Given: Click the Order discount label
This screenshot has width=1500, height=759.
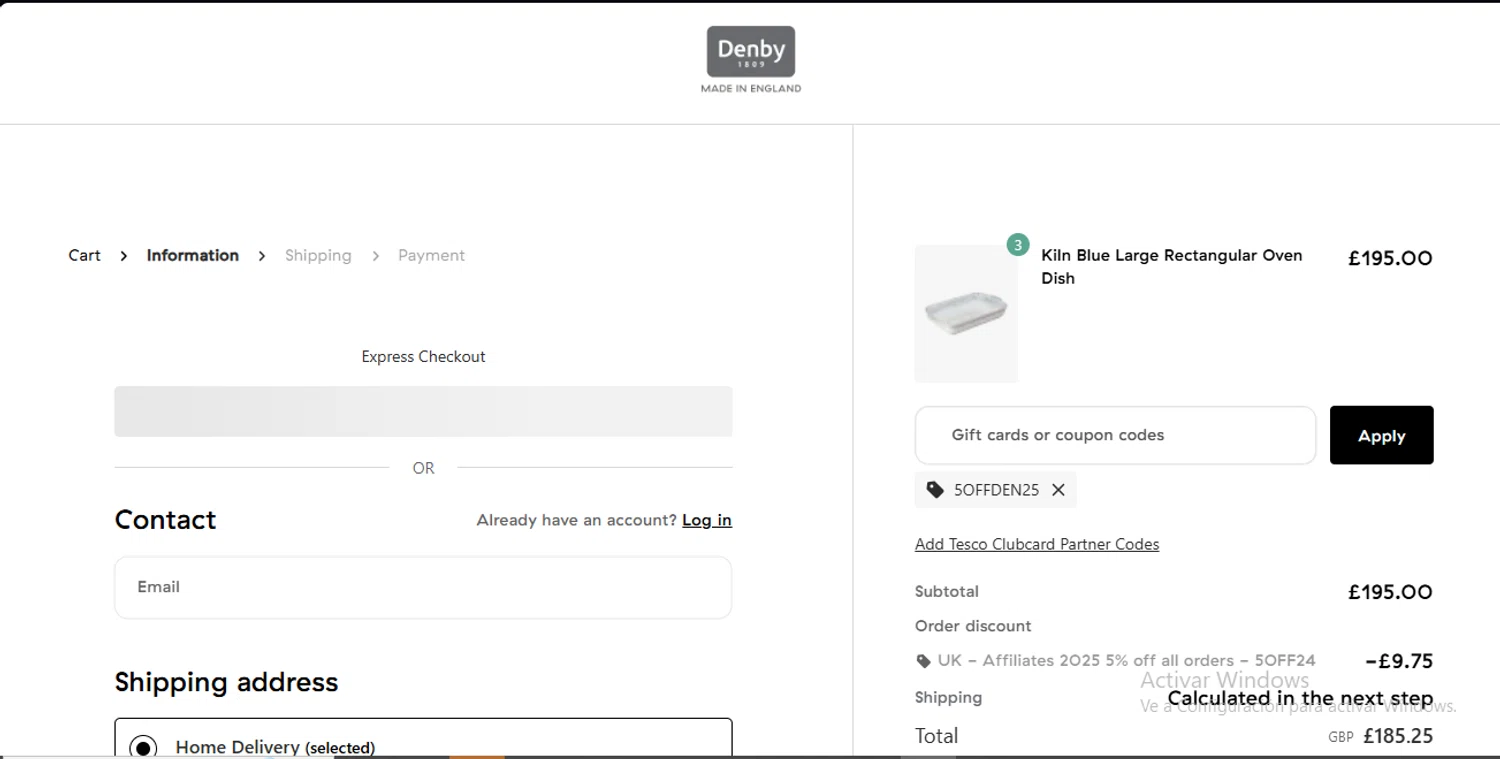Looking at the screenshot, I should coord(973,626).
